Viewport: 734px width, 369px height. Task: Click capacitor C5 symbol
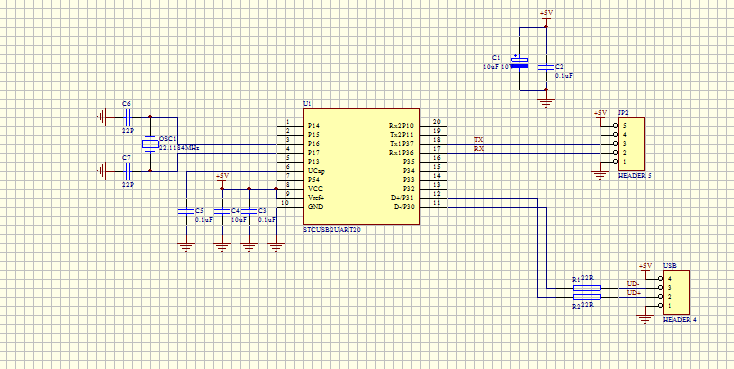click(x=186, y=211)
